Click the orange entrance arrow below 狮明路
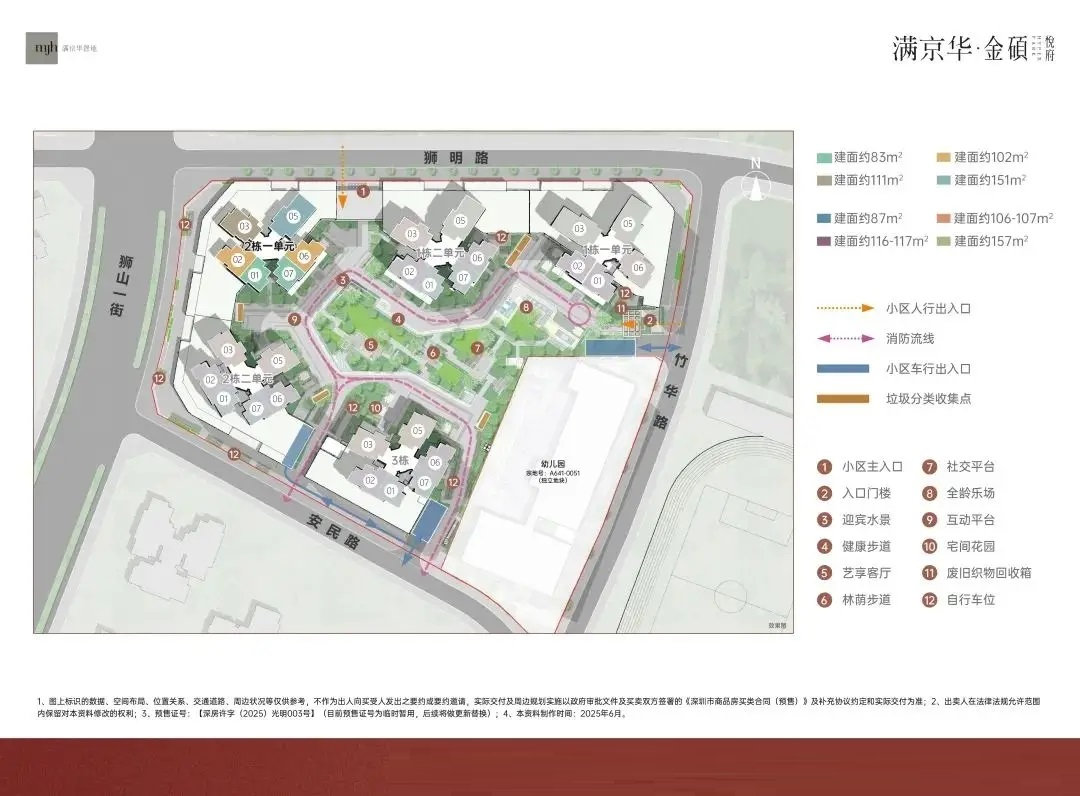The image size is (1080, 796). pyautogui.click(x=342, y=176)
